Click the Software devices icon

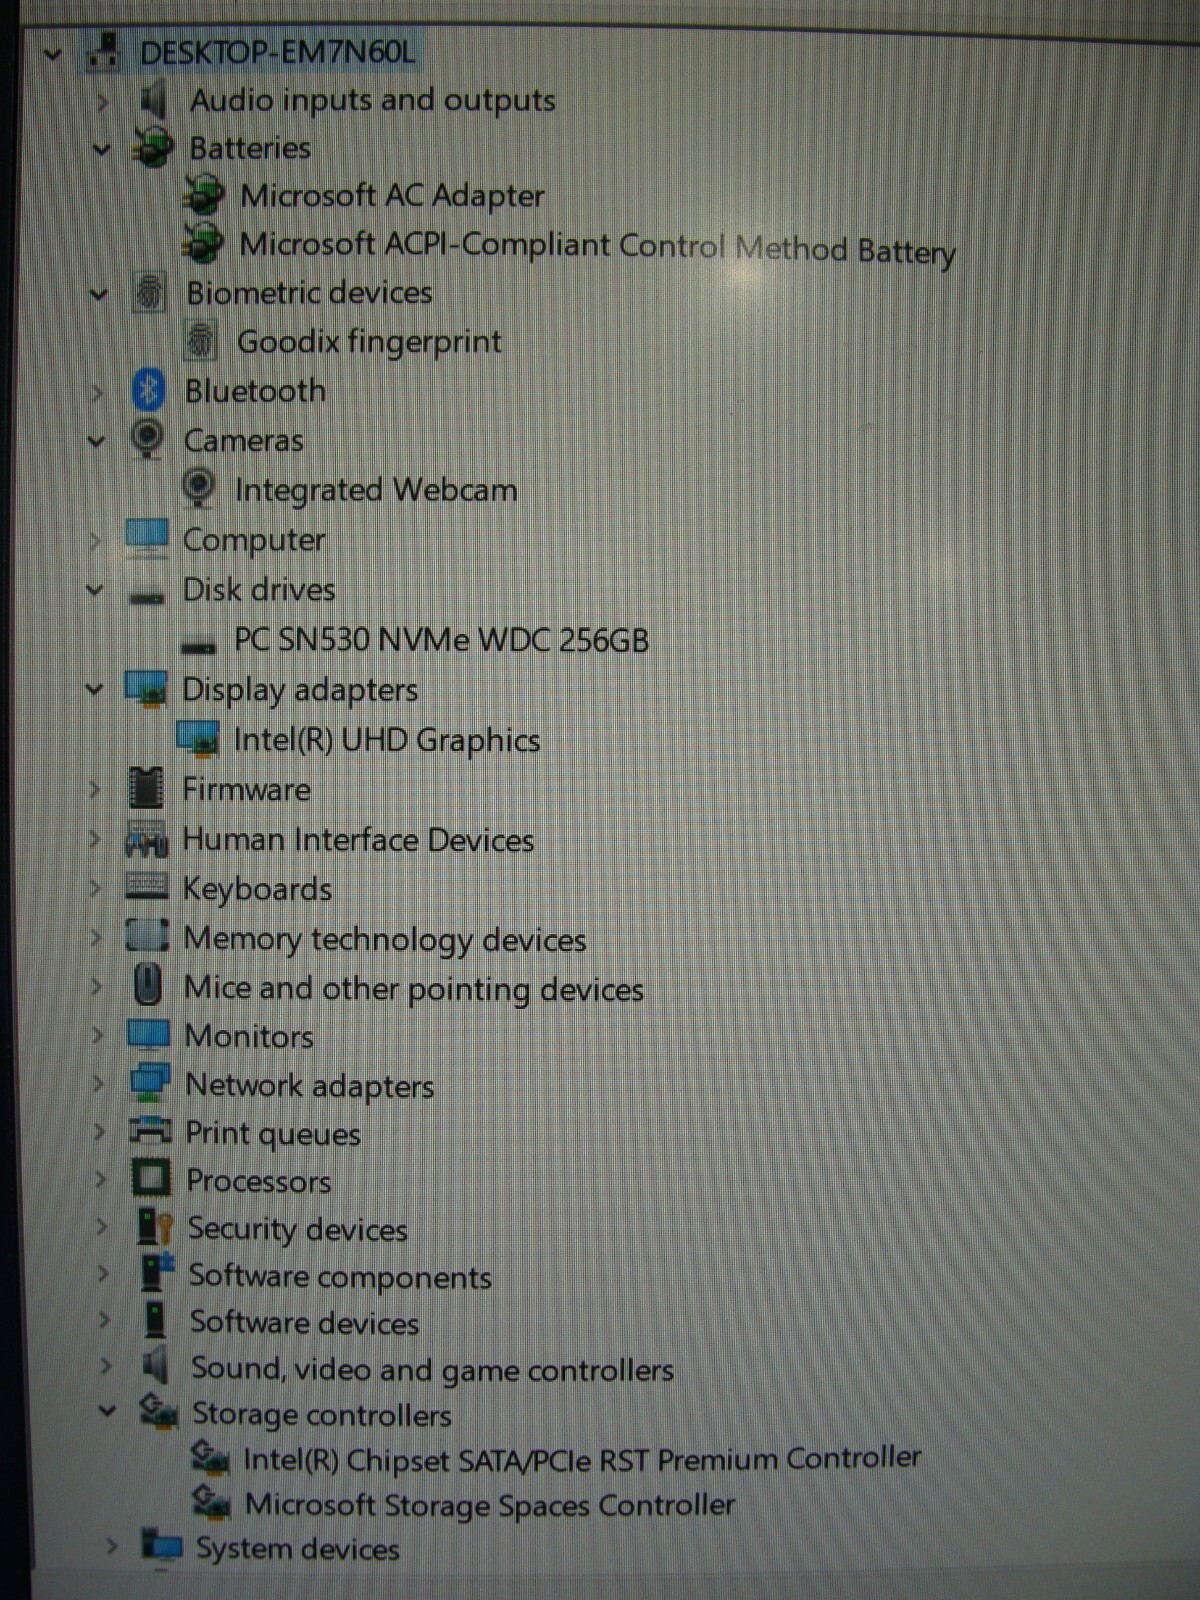155,1320
